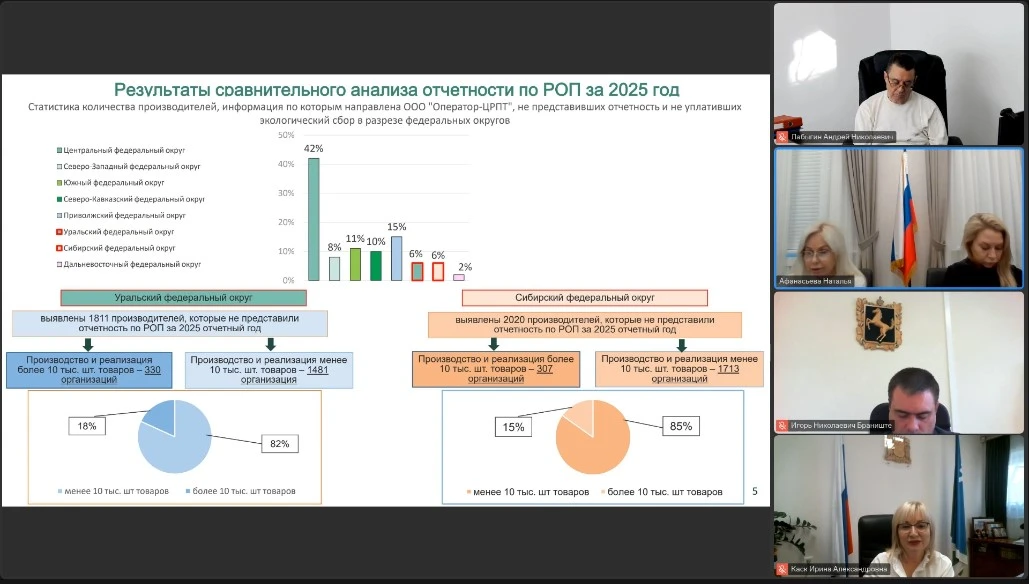Click the slide page number 5
This screenshot has width=1029, height=584.
755,491
